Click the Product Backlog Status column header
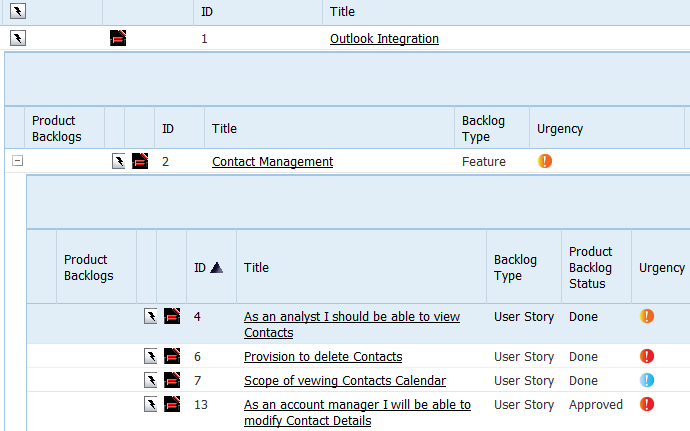 [x=590, y=267]
